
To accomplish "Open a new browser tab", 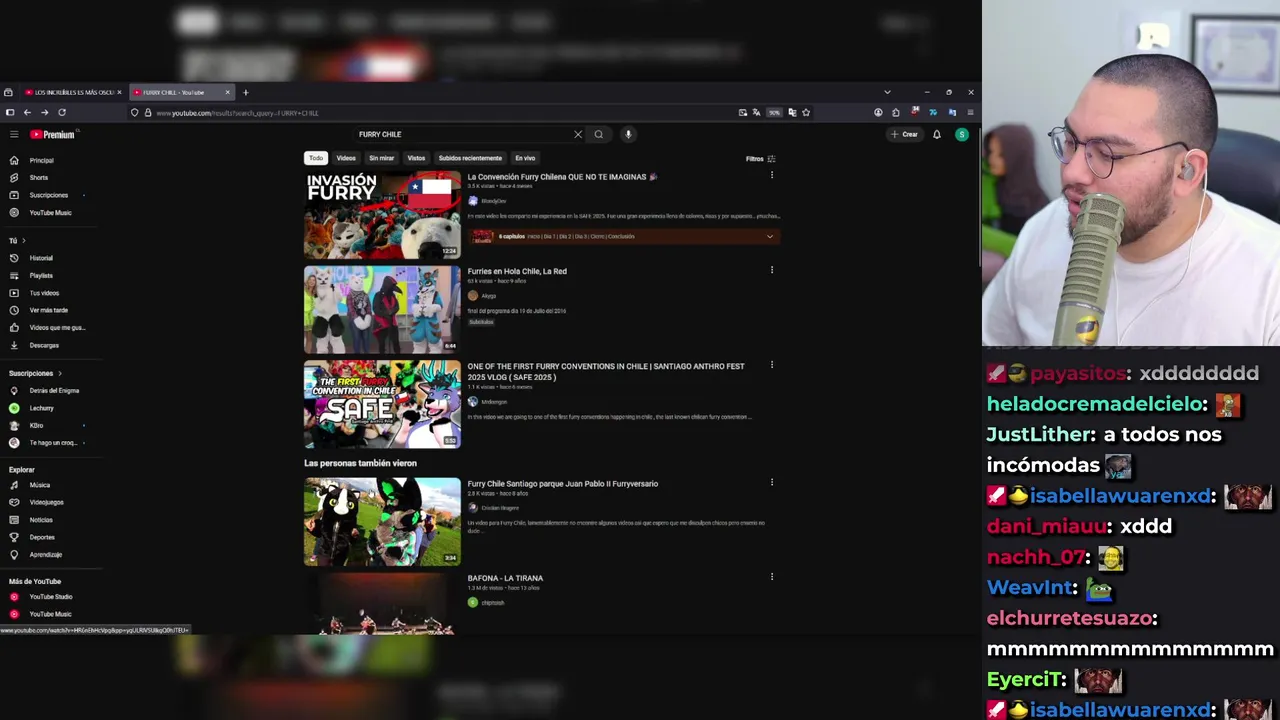I will (245, 92).
